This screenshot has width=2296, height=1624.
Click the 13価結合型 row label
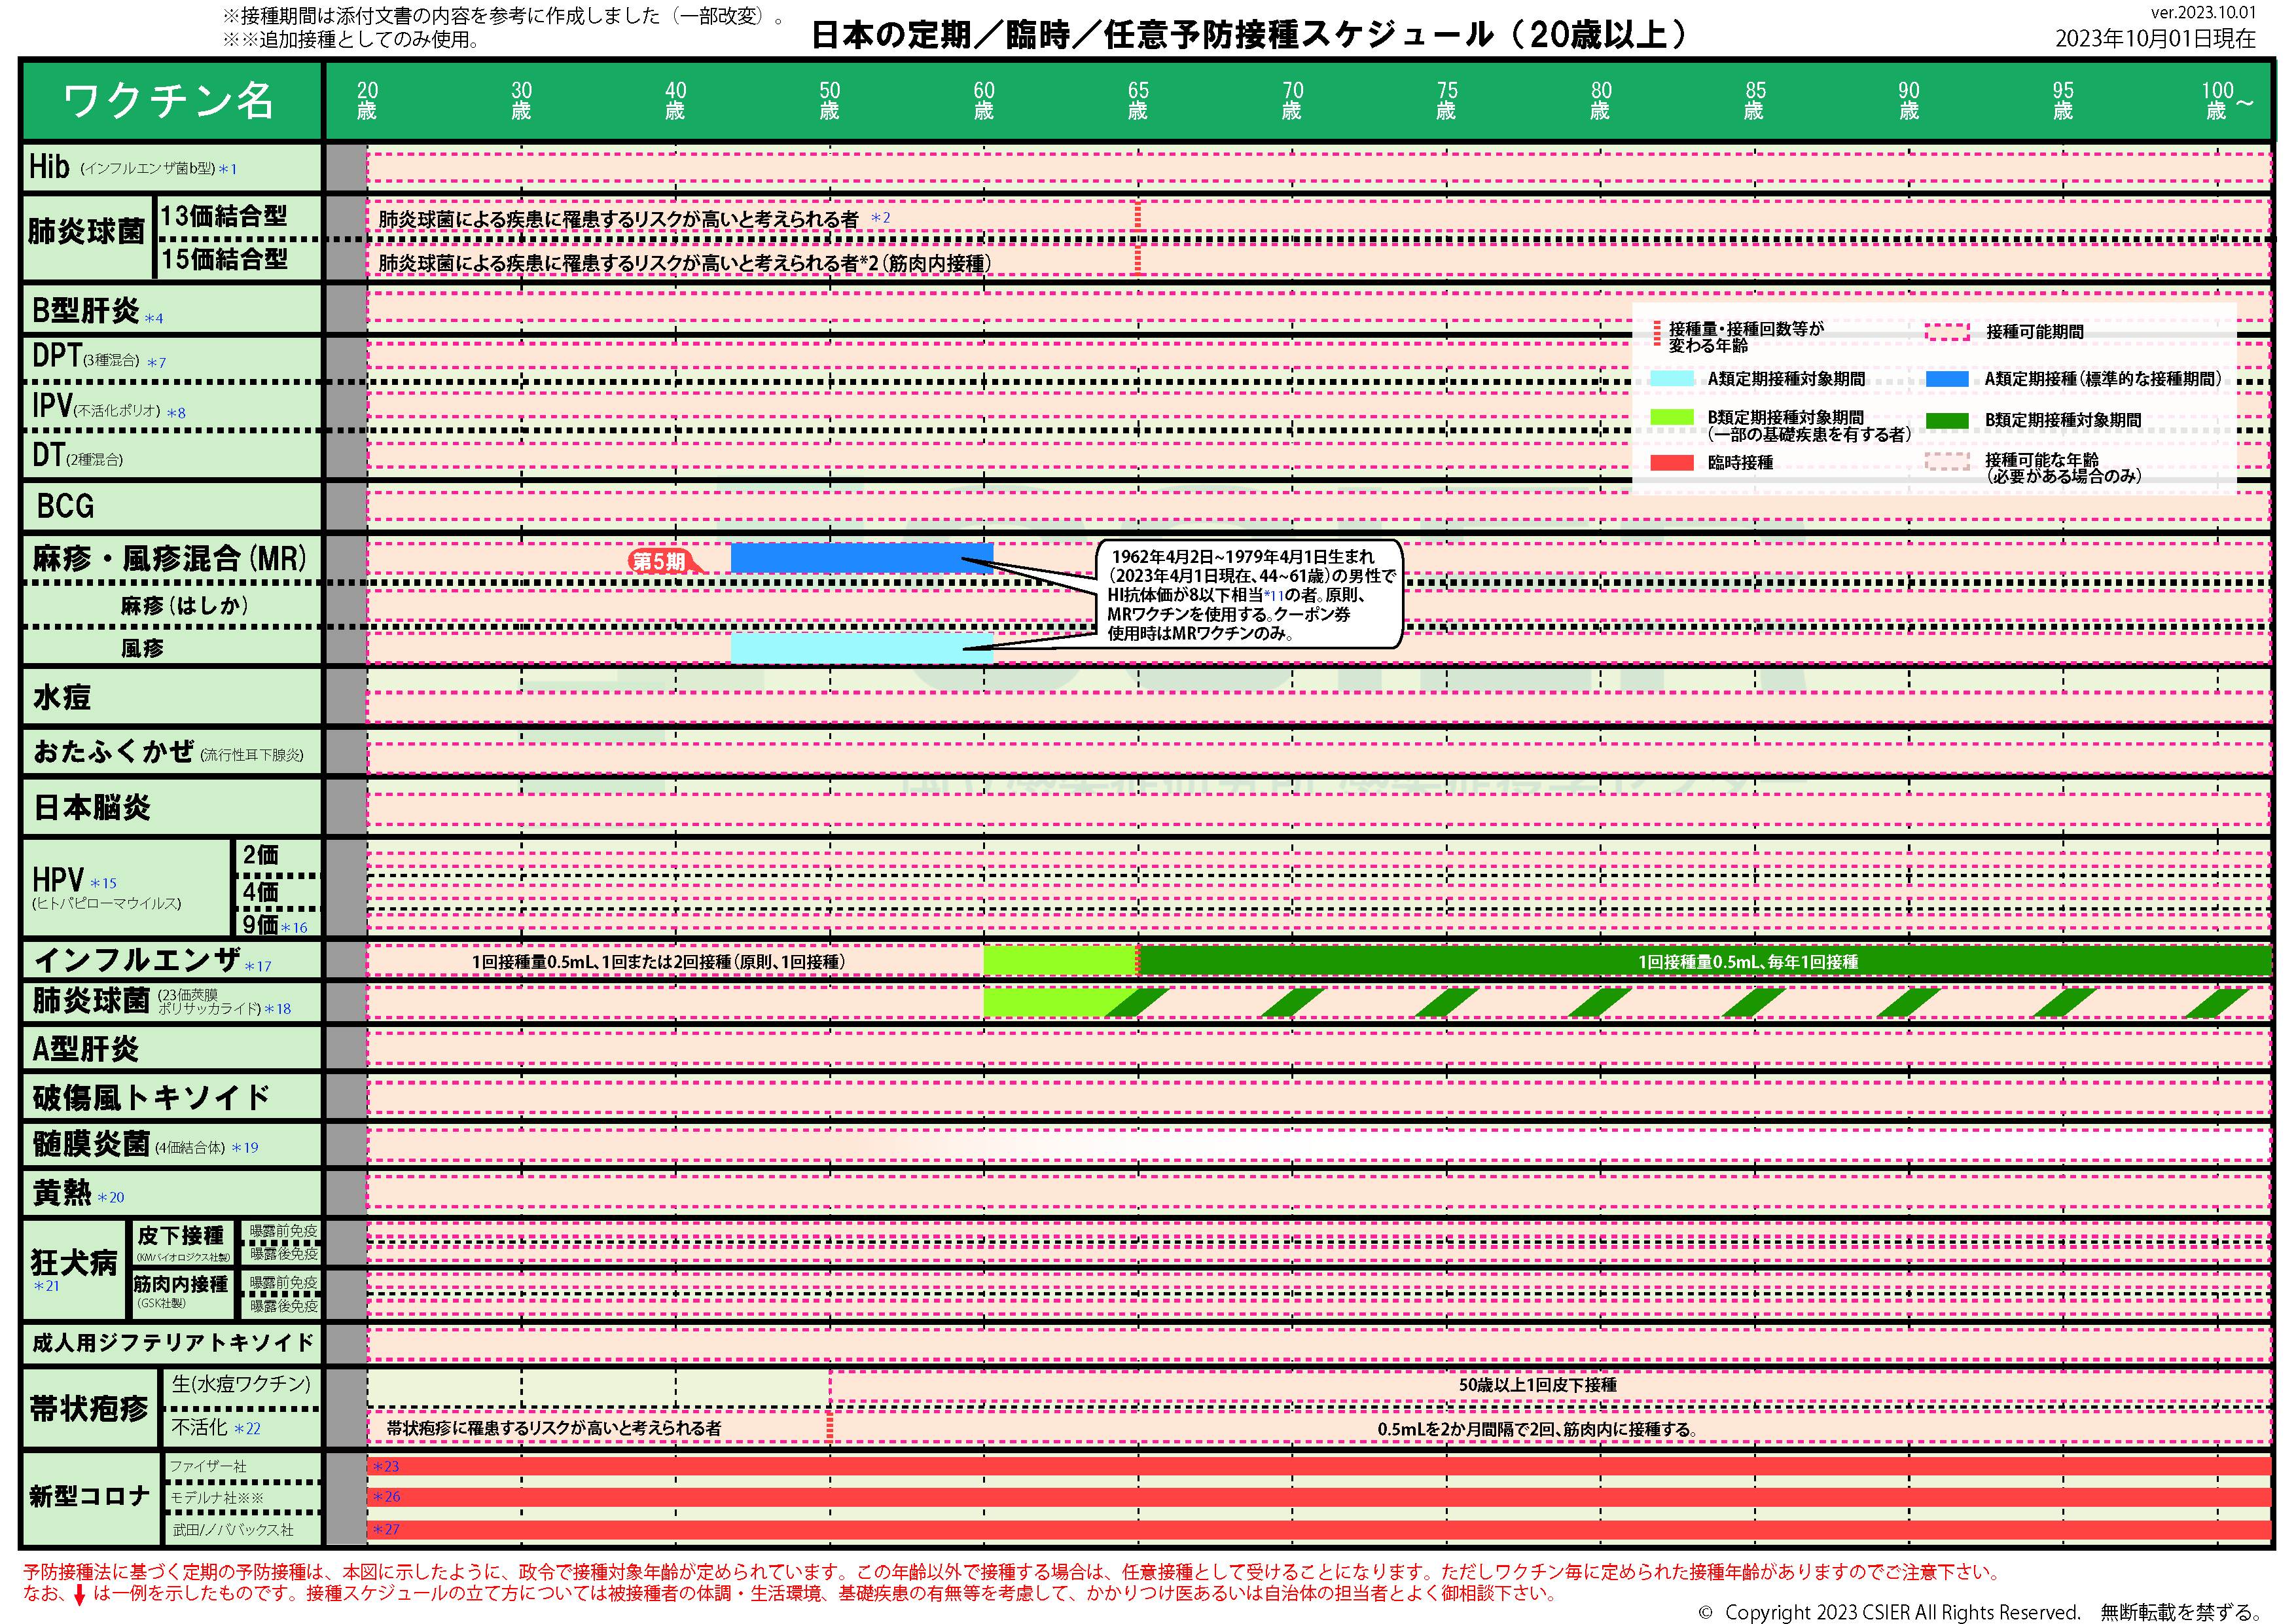[x=224, y=216]
